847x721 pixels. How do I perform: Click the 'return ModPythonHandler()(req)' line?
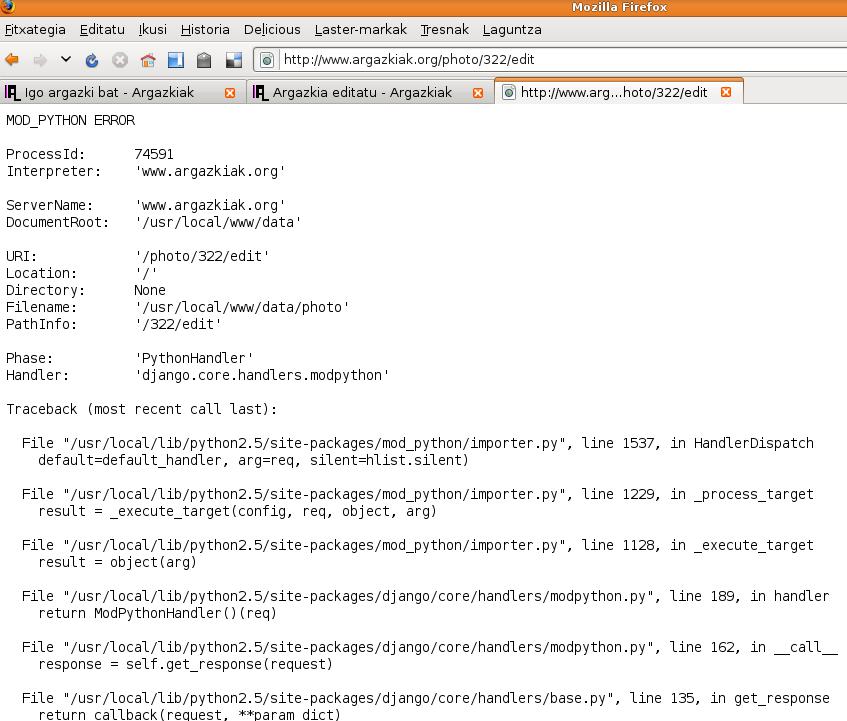[x=157, y=614]
